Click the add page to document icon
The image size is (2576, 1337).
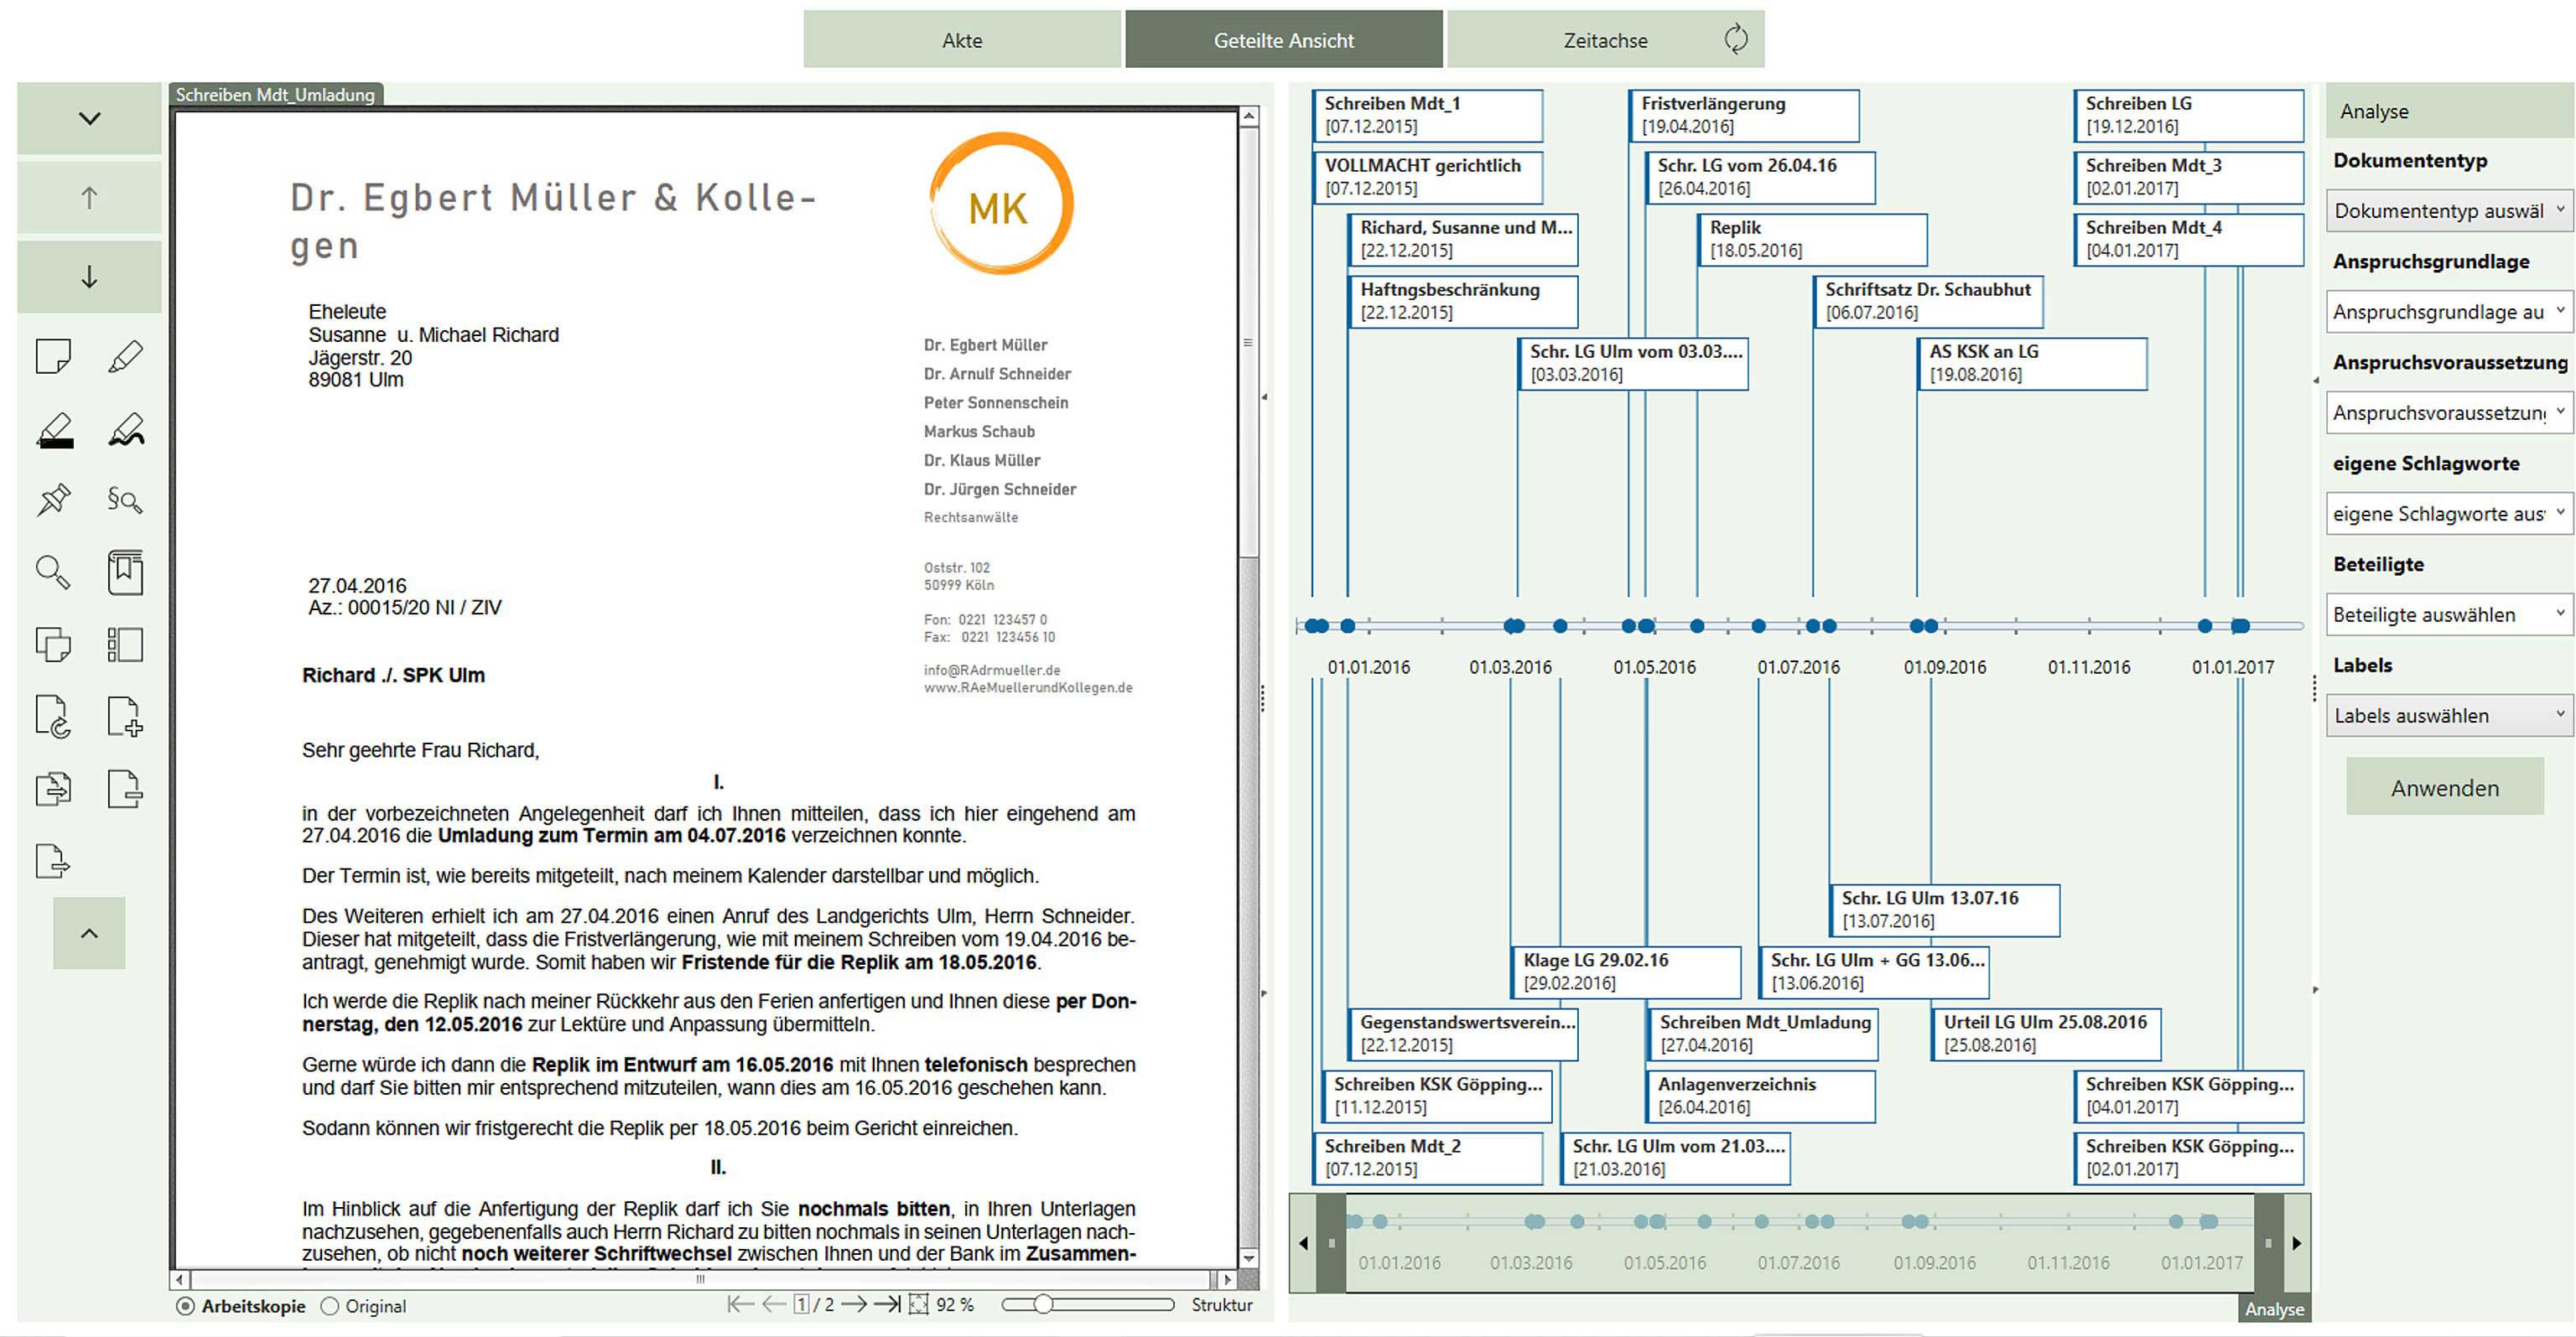coord(125,716)
